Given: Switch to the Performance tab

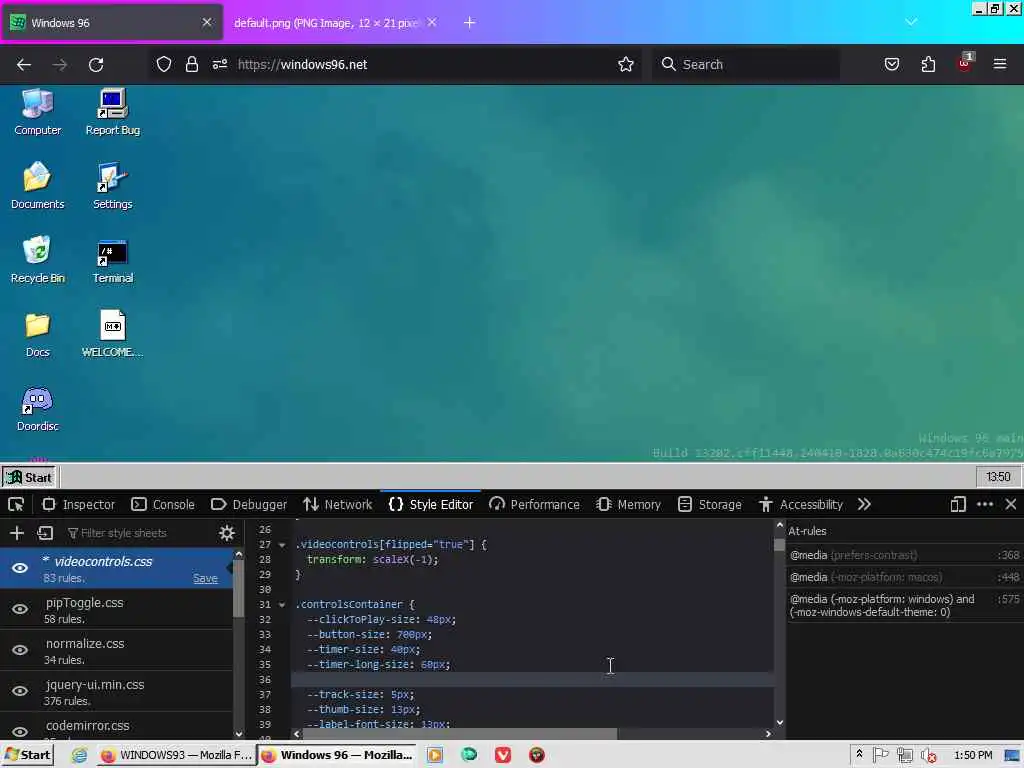Looking at the screenshot, I should [534, 504].
